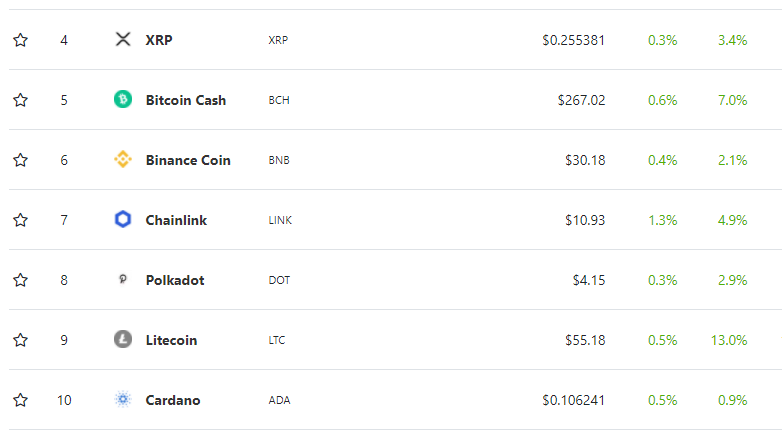Add Chainlink to favorites via star

pyautogui.click(x=20, y=220)
